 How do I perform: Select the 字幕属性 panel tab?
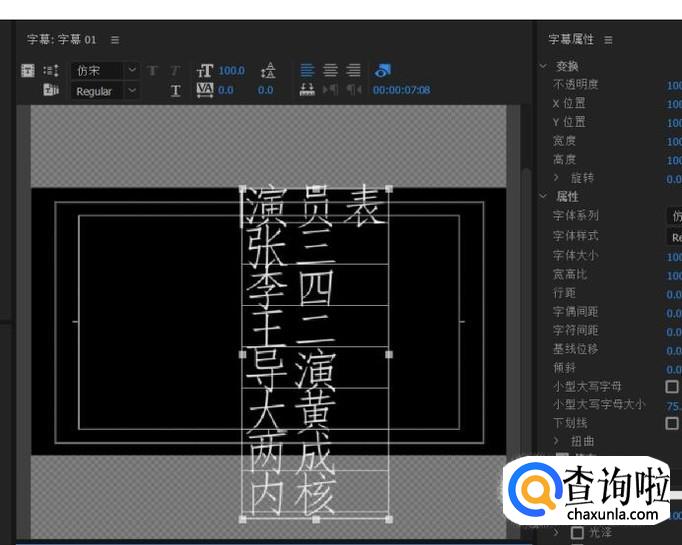coord(571,40)
